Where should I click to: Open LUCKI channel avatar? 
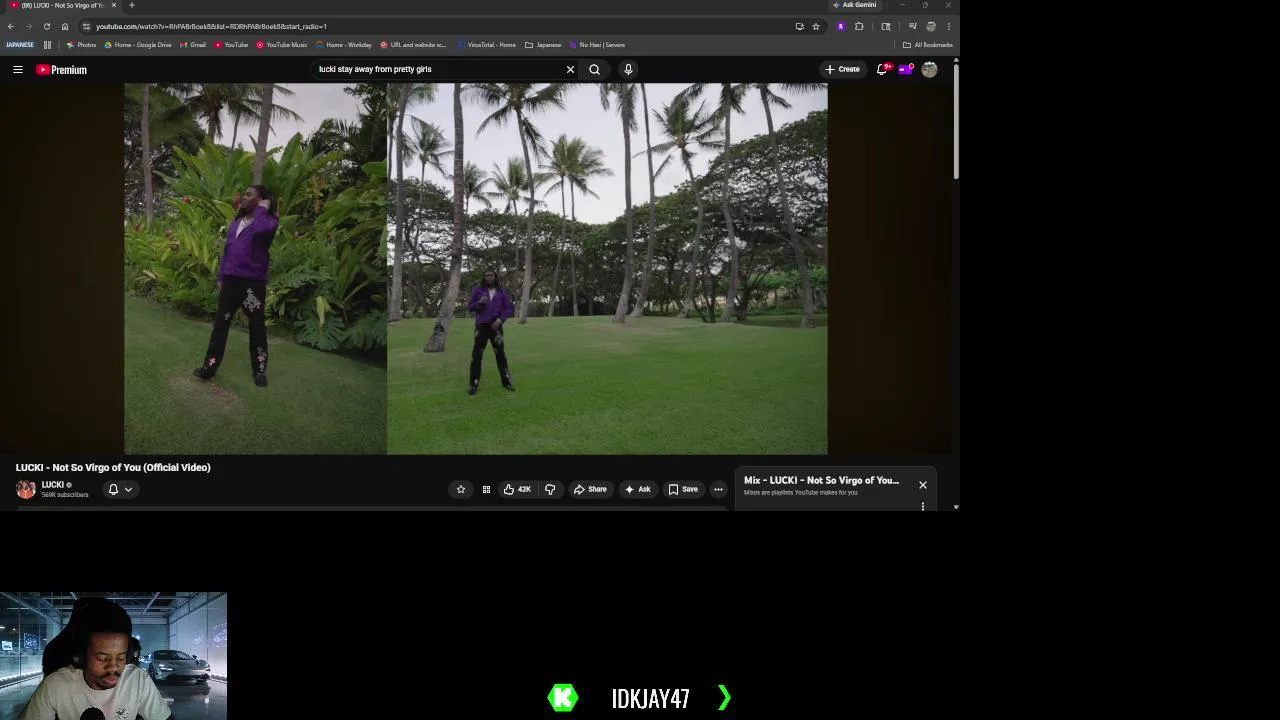coord(26,489)
